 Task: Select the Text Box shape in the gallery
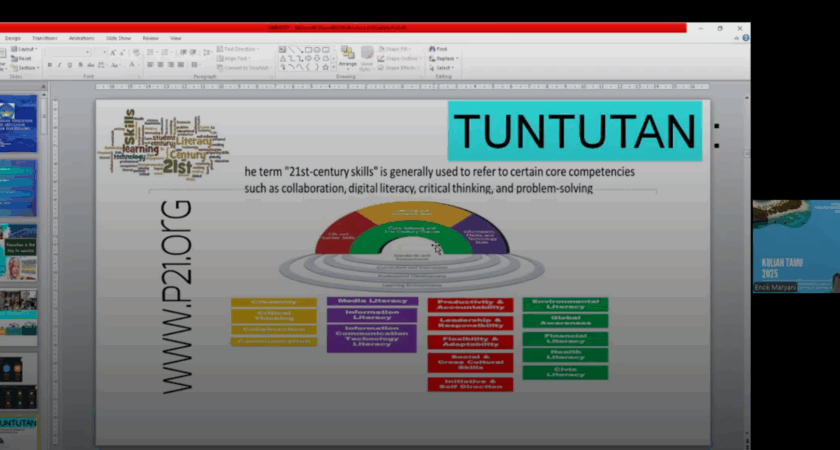click(282, 49)
